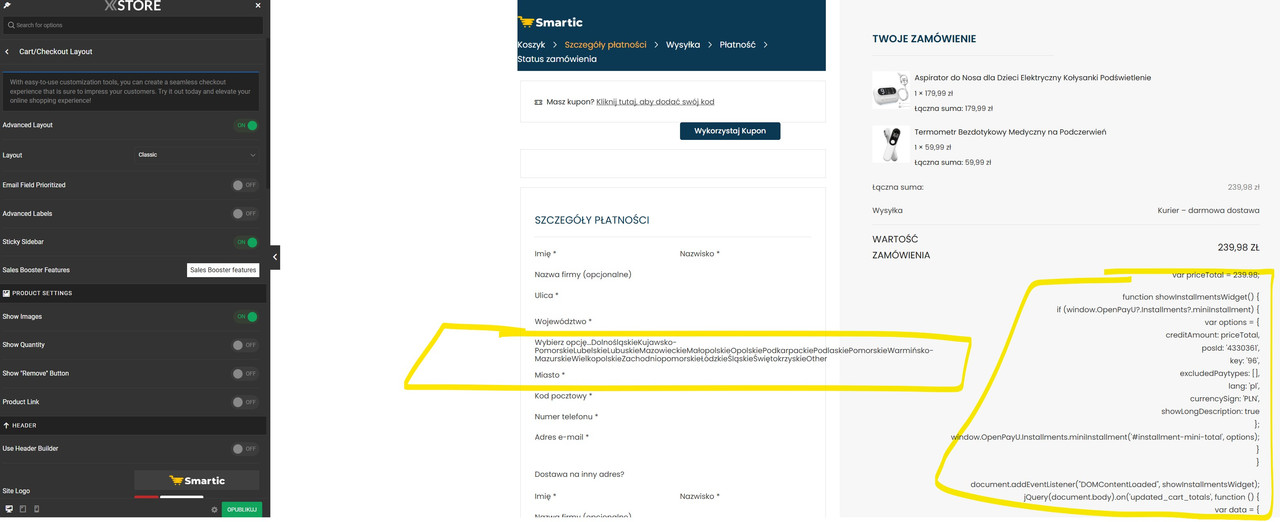Viewport: 1280px width, 522px height.
Task: Click the Aspirator do Nosa product thumbnail
Action: (x=889, y=89)
